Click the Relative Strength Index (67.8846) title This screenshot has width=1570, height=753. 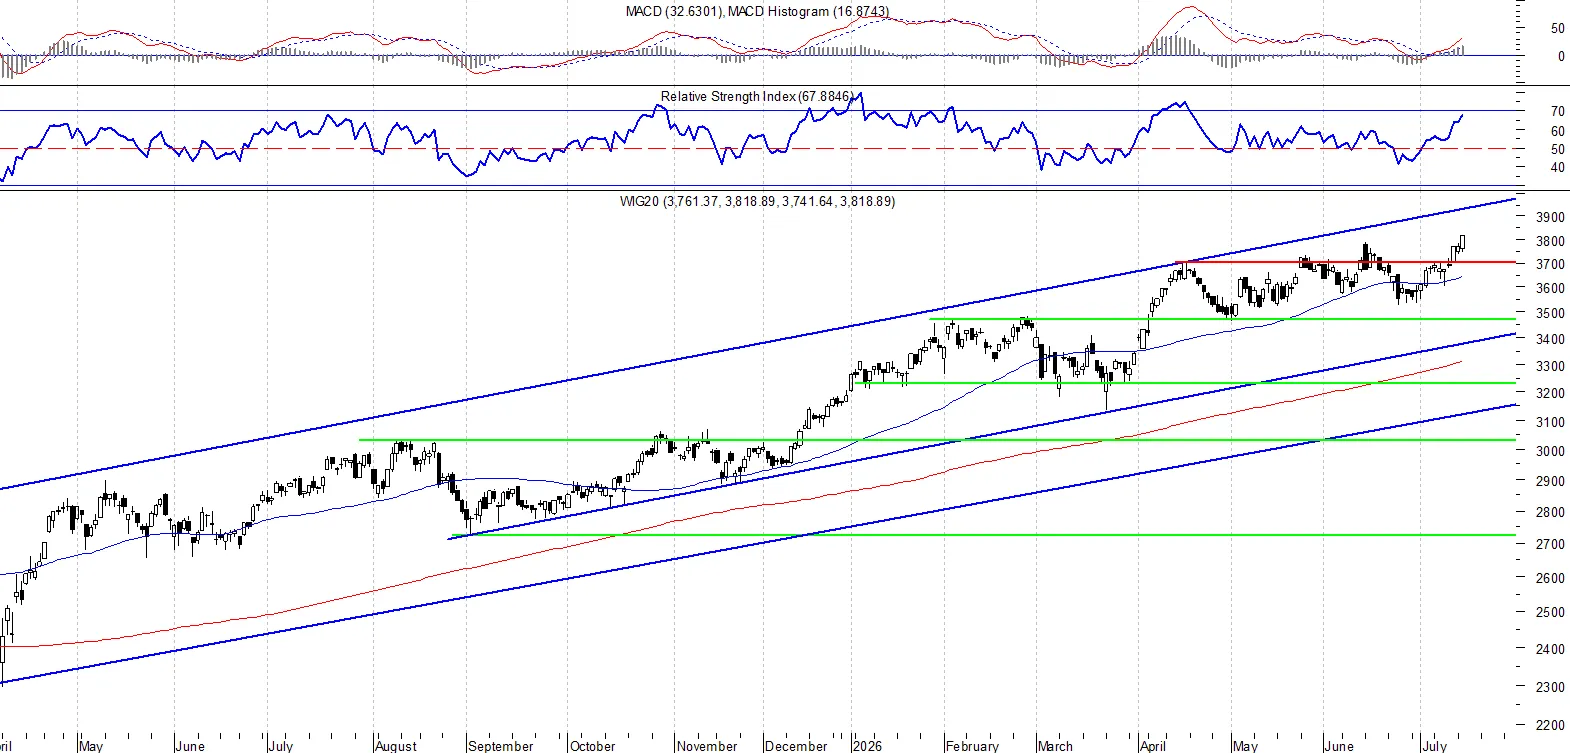(x=757, y=96)
